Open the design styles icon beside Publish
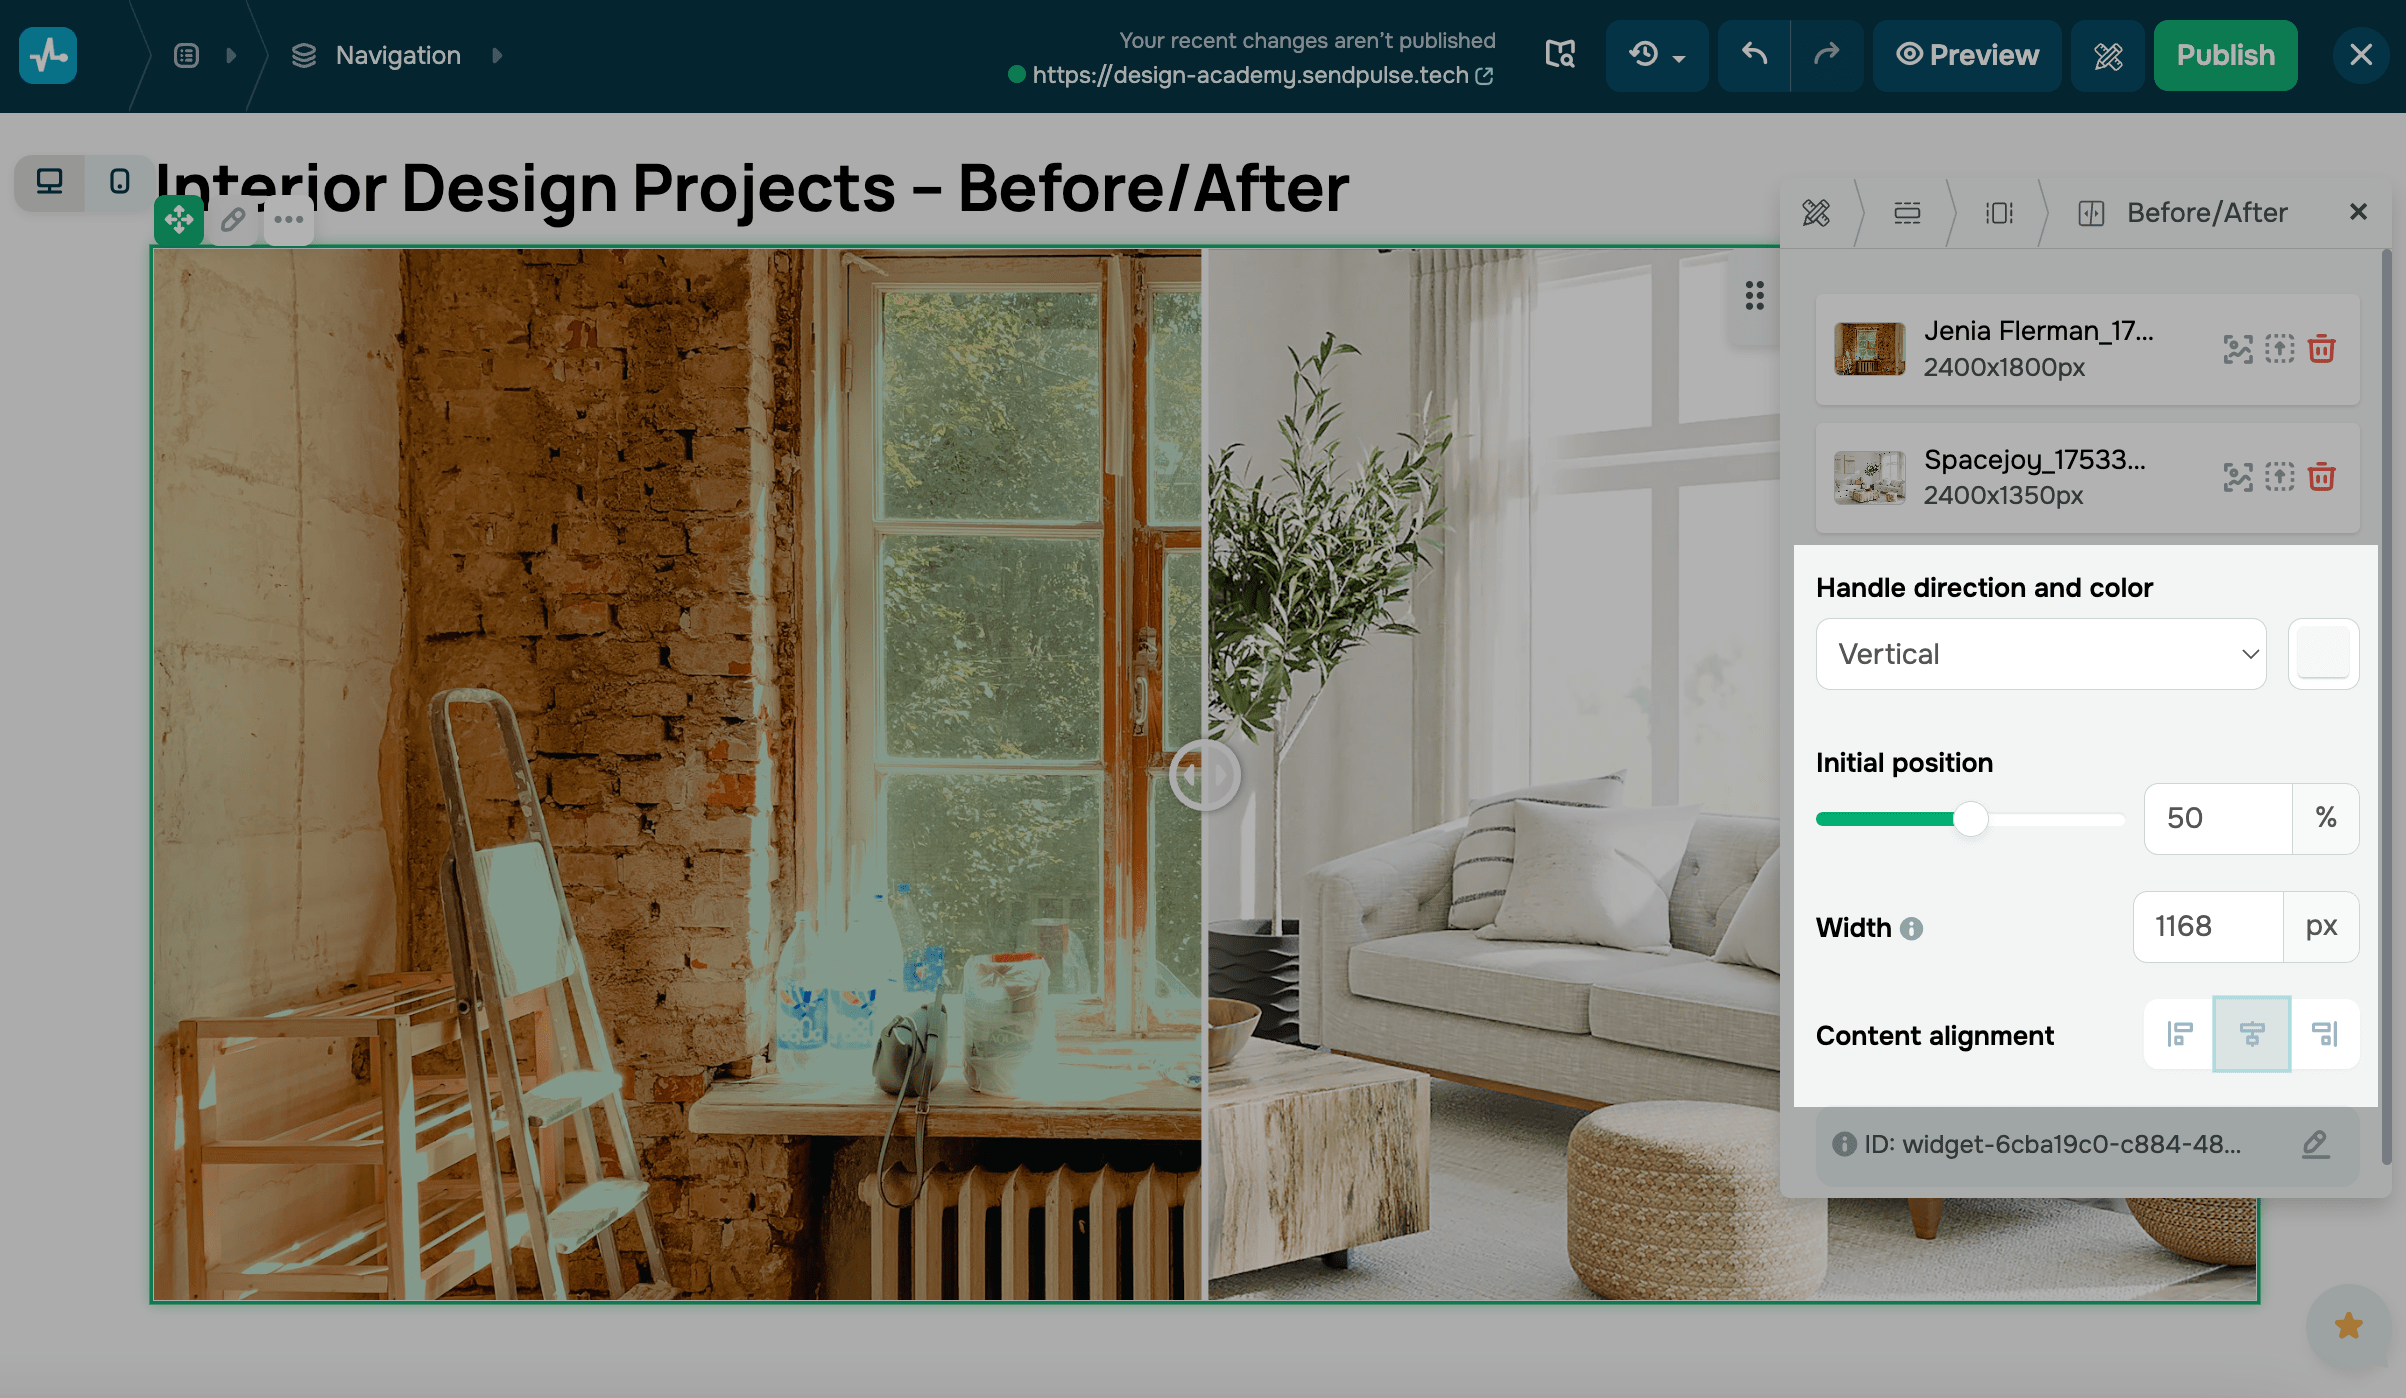 (2108, 55)
